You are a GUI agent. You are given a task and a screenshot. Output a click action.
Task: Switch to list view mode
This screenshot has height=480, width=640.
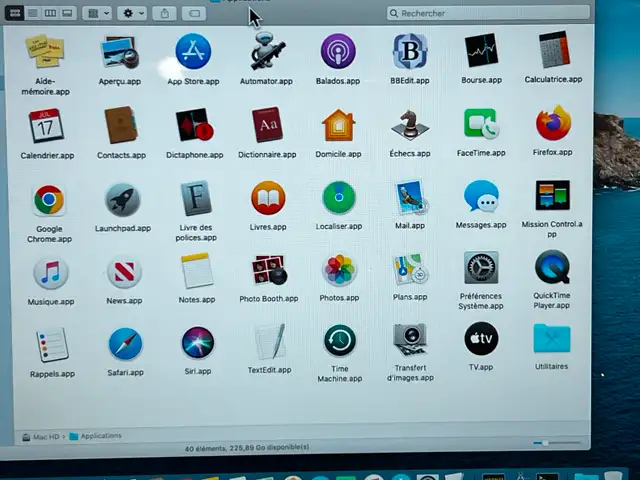[x=33, y=13]
